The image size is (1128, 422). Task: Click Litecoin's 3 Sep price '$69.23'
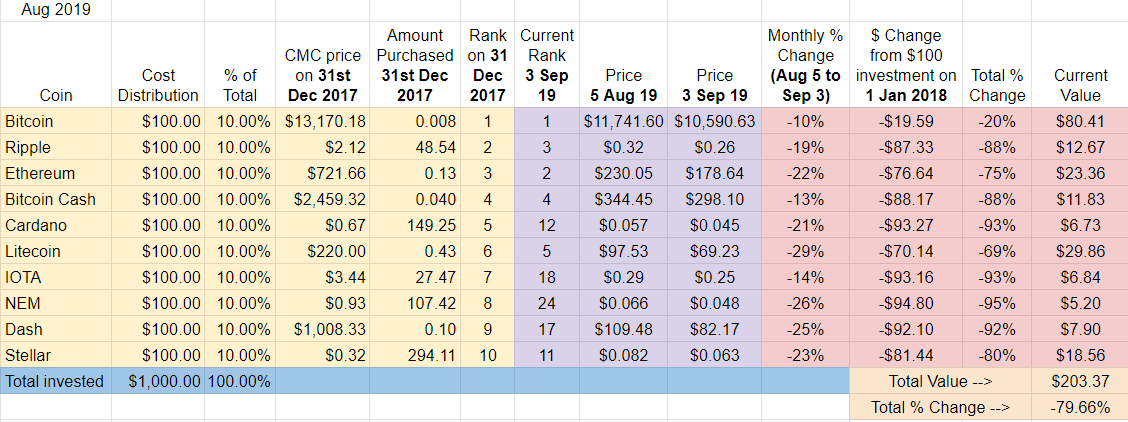714,251
